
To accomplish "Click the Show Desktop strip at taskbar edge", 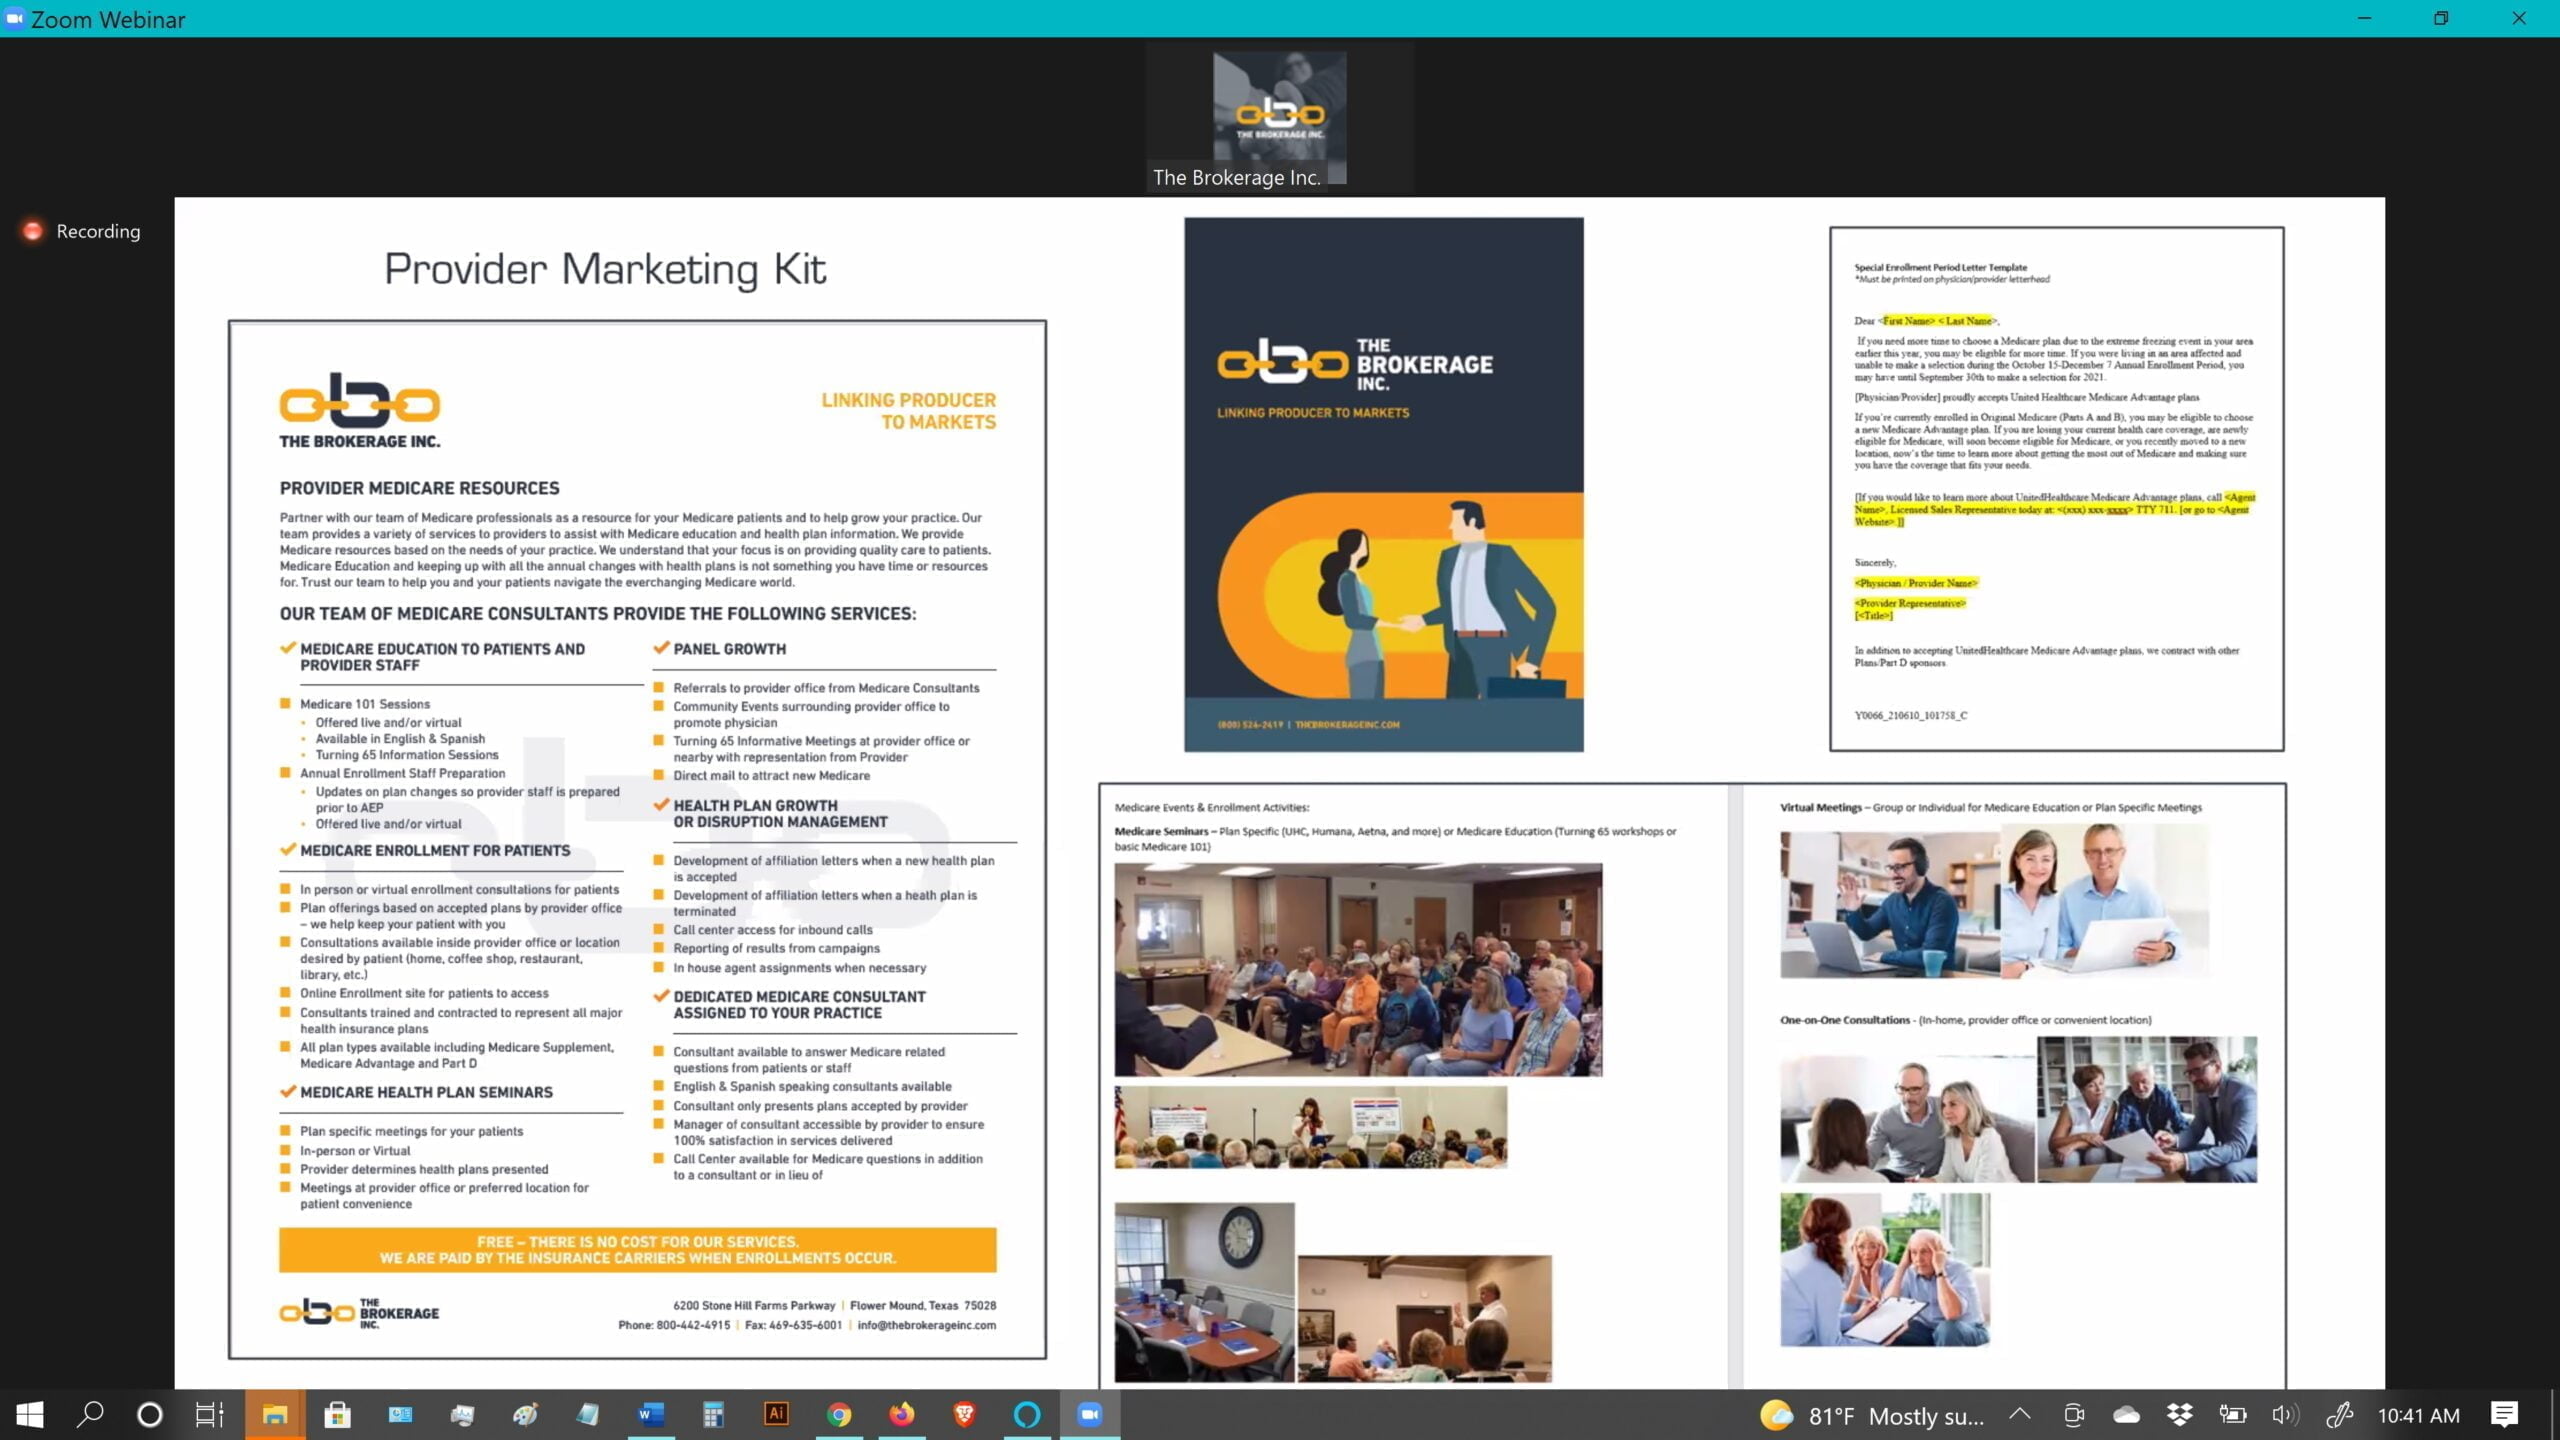I will pos(2555,1414).
